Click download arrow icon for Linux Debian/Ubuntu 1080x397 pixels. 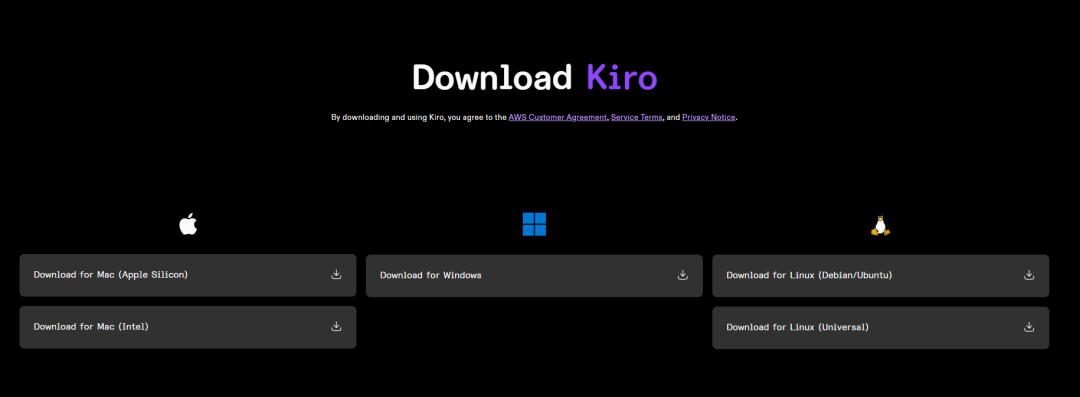(1029, 275)
